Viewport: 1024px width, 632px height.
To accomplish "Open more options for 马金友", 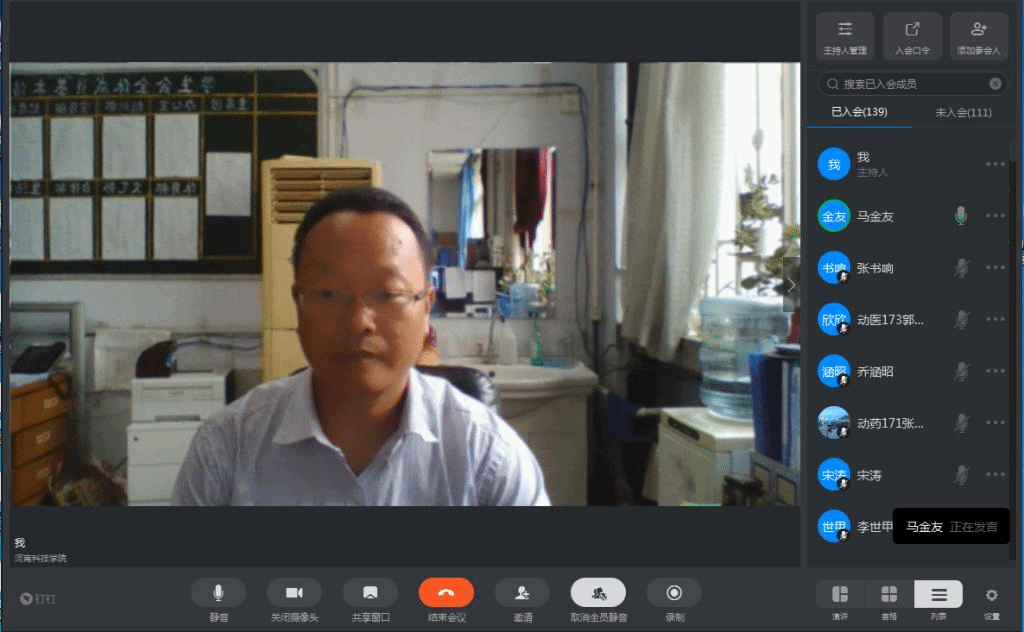I will coord(995,216).
